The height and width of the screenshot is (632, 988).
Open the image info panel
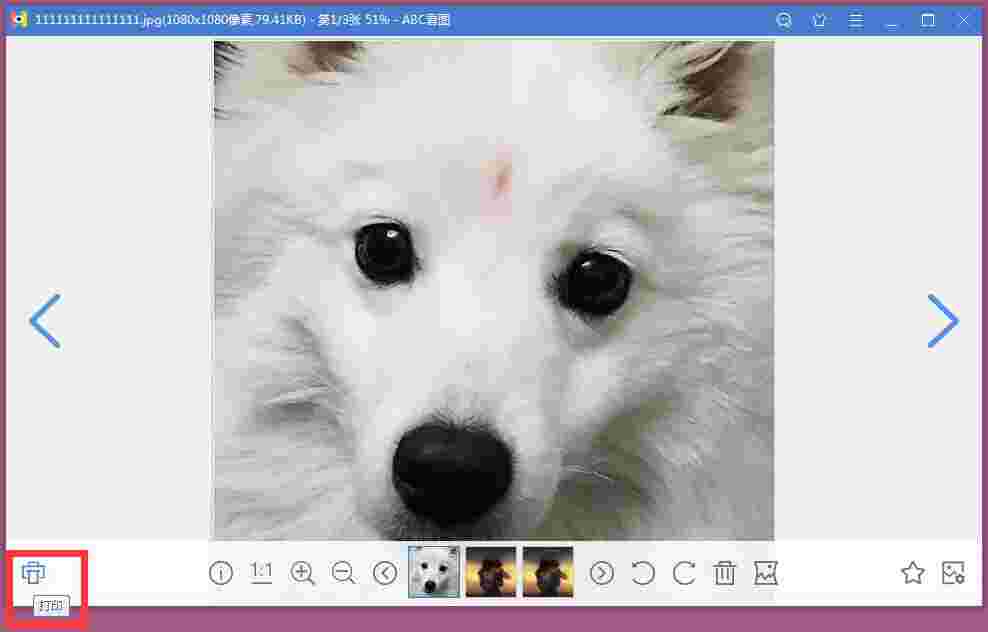[x=220, y=573]
